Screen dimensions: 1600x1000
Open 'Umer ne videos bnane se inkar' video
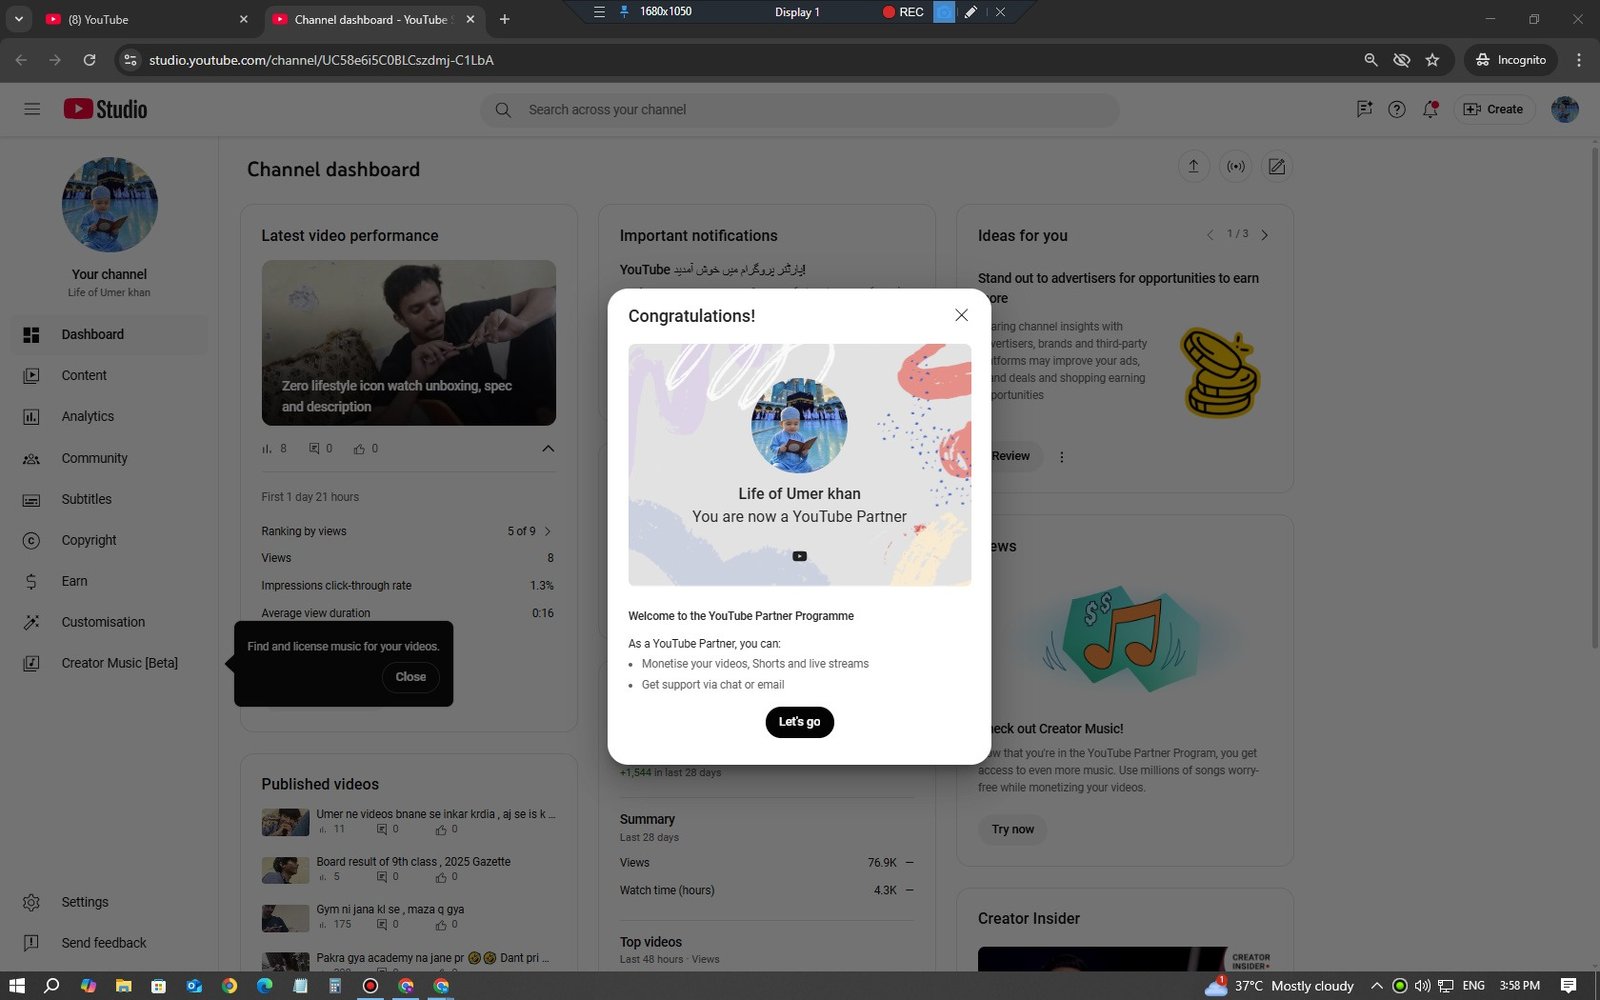(x=436, y=814)
